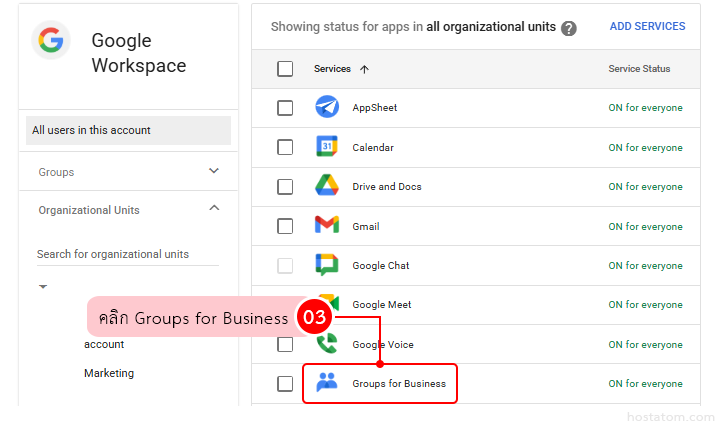720x426 pixels.
Task: Click the Search for organizational units field
Action: pos(128,254)
